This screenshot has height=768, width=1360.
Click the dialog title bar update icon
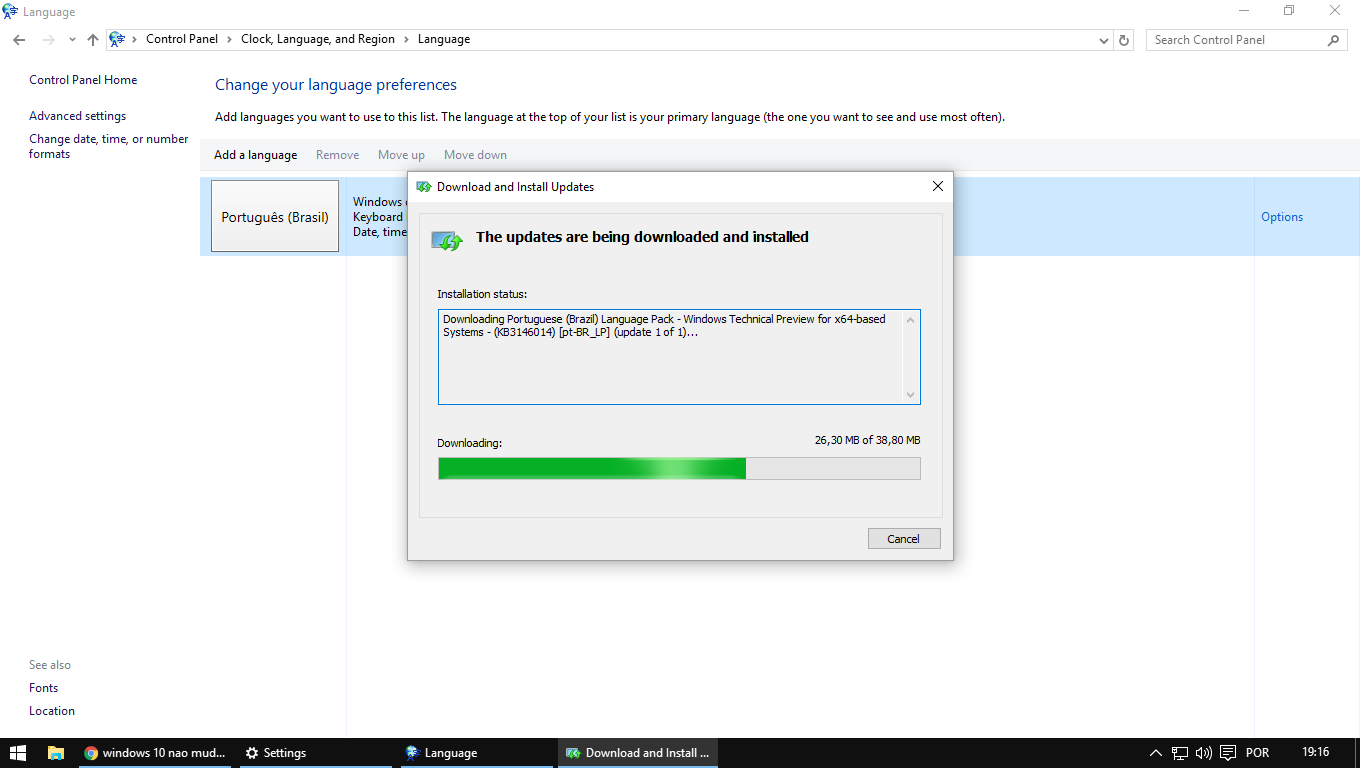pos(424,187)
